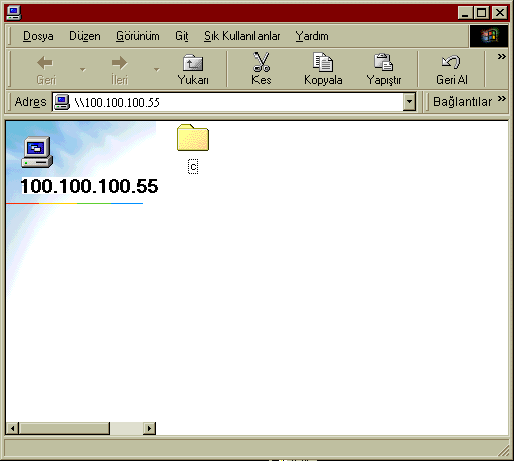514x461 pixels.
Task: Open the Geri history dropdown arrow
Action: [x=83, y=70]
